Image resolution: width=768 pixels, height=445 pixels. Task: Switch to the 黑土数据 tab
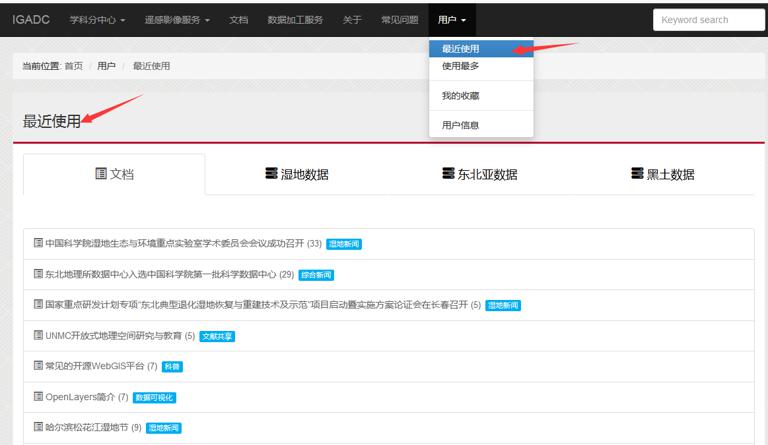(663, 174)
